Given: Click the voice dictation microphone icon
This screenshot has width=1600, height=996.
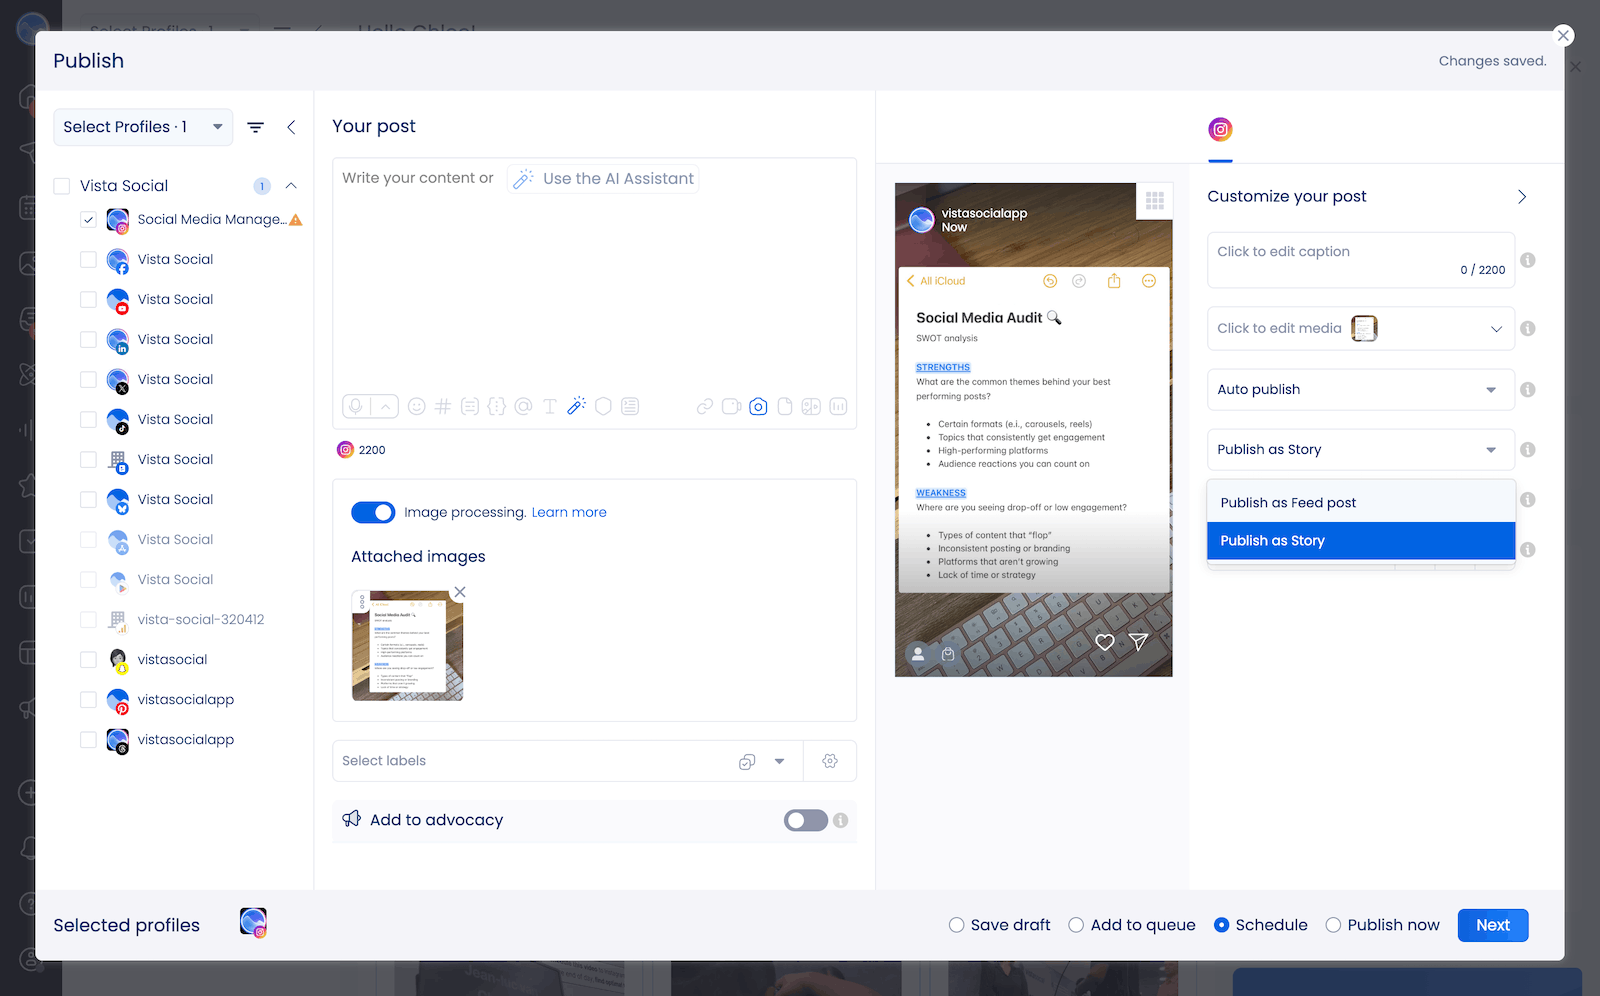Looking at the screenshot, I should click(356, 406).
